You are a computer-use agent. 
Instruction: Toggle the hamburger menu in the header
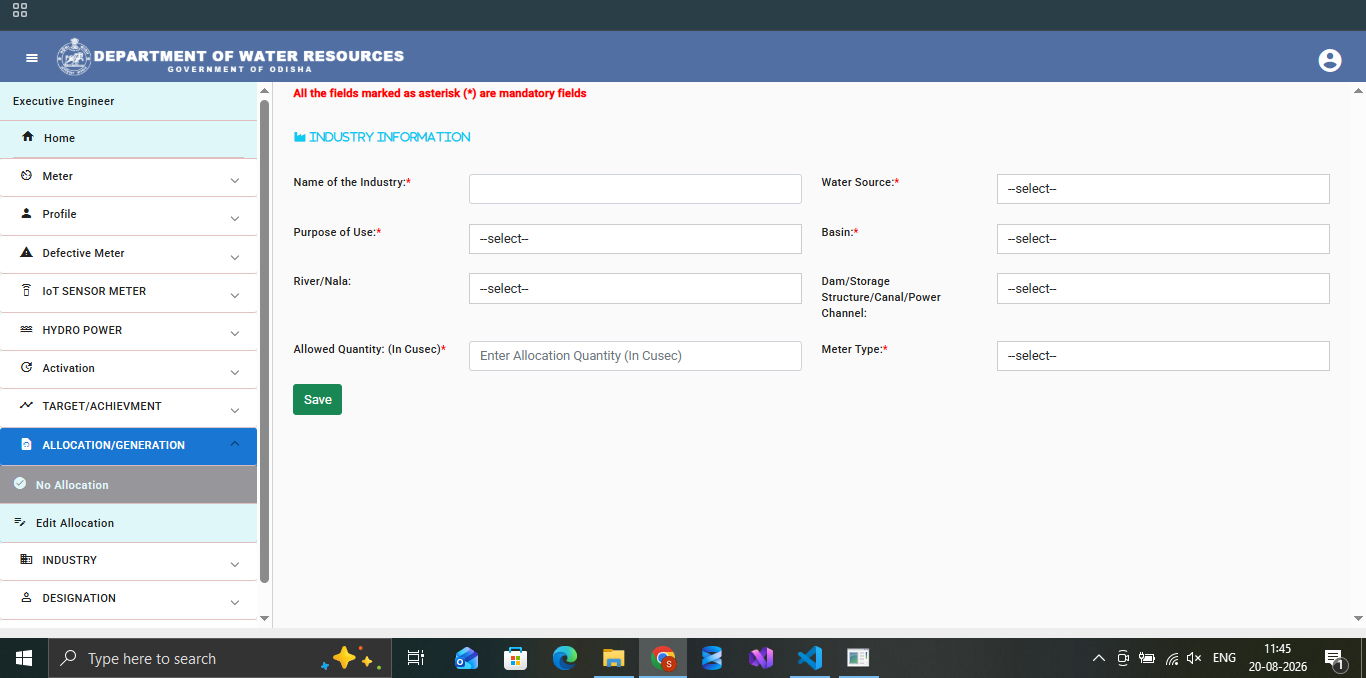(x=32, y=58)
